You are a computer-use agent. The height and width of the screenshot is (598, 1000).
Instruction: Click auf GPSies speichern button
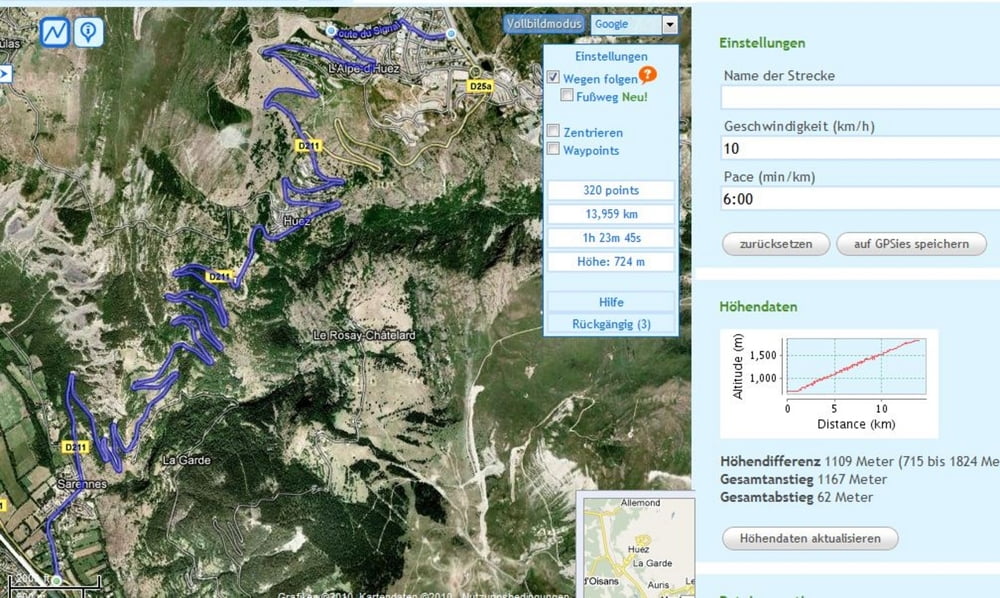click(x=911, y=244)
